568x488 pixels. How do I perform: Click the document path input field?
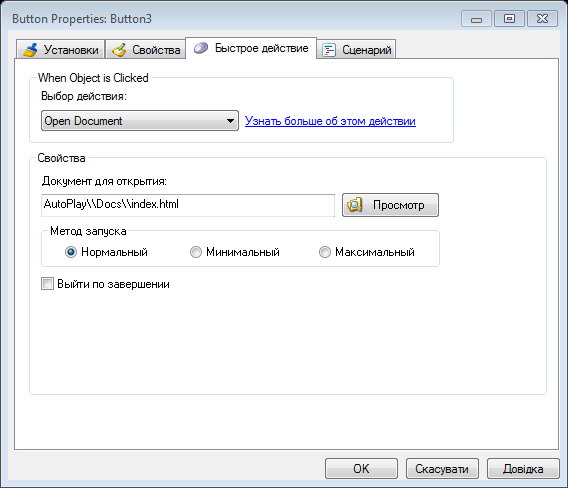point(188,205)
